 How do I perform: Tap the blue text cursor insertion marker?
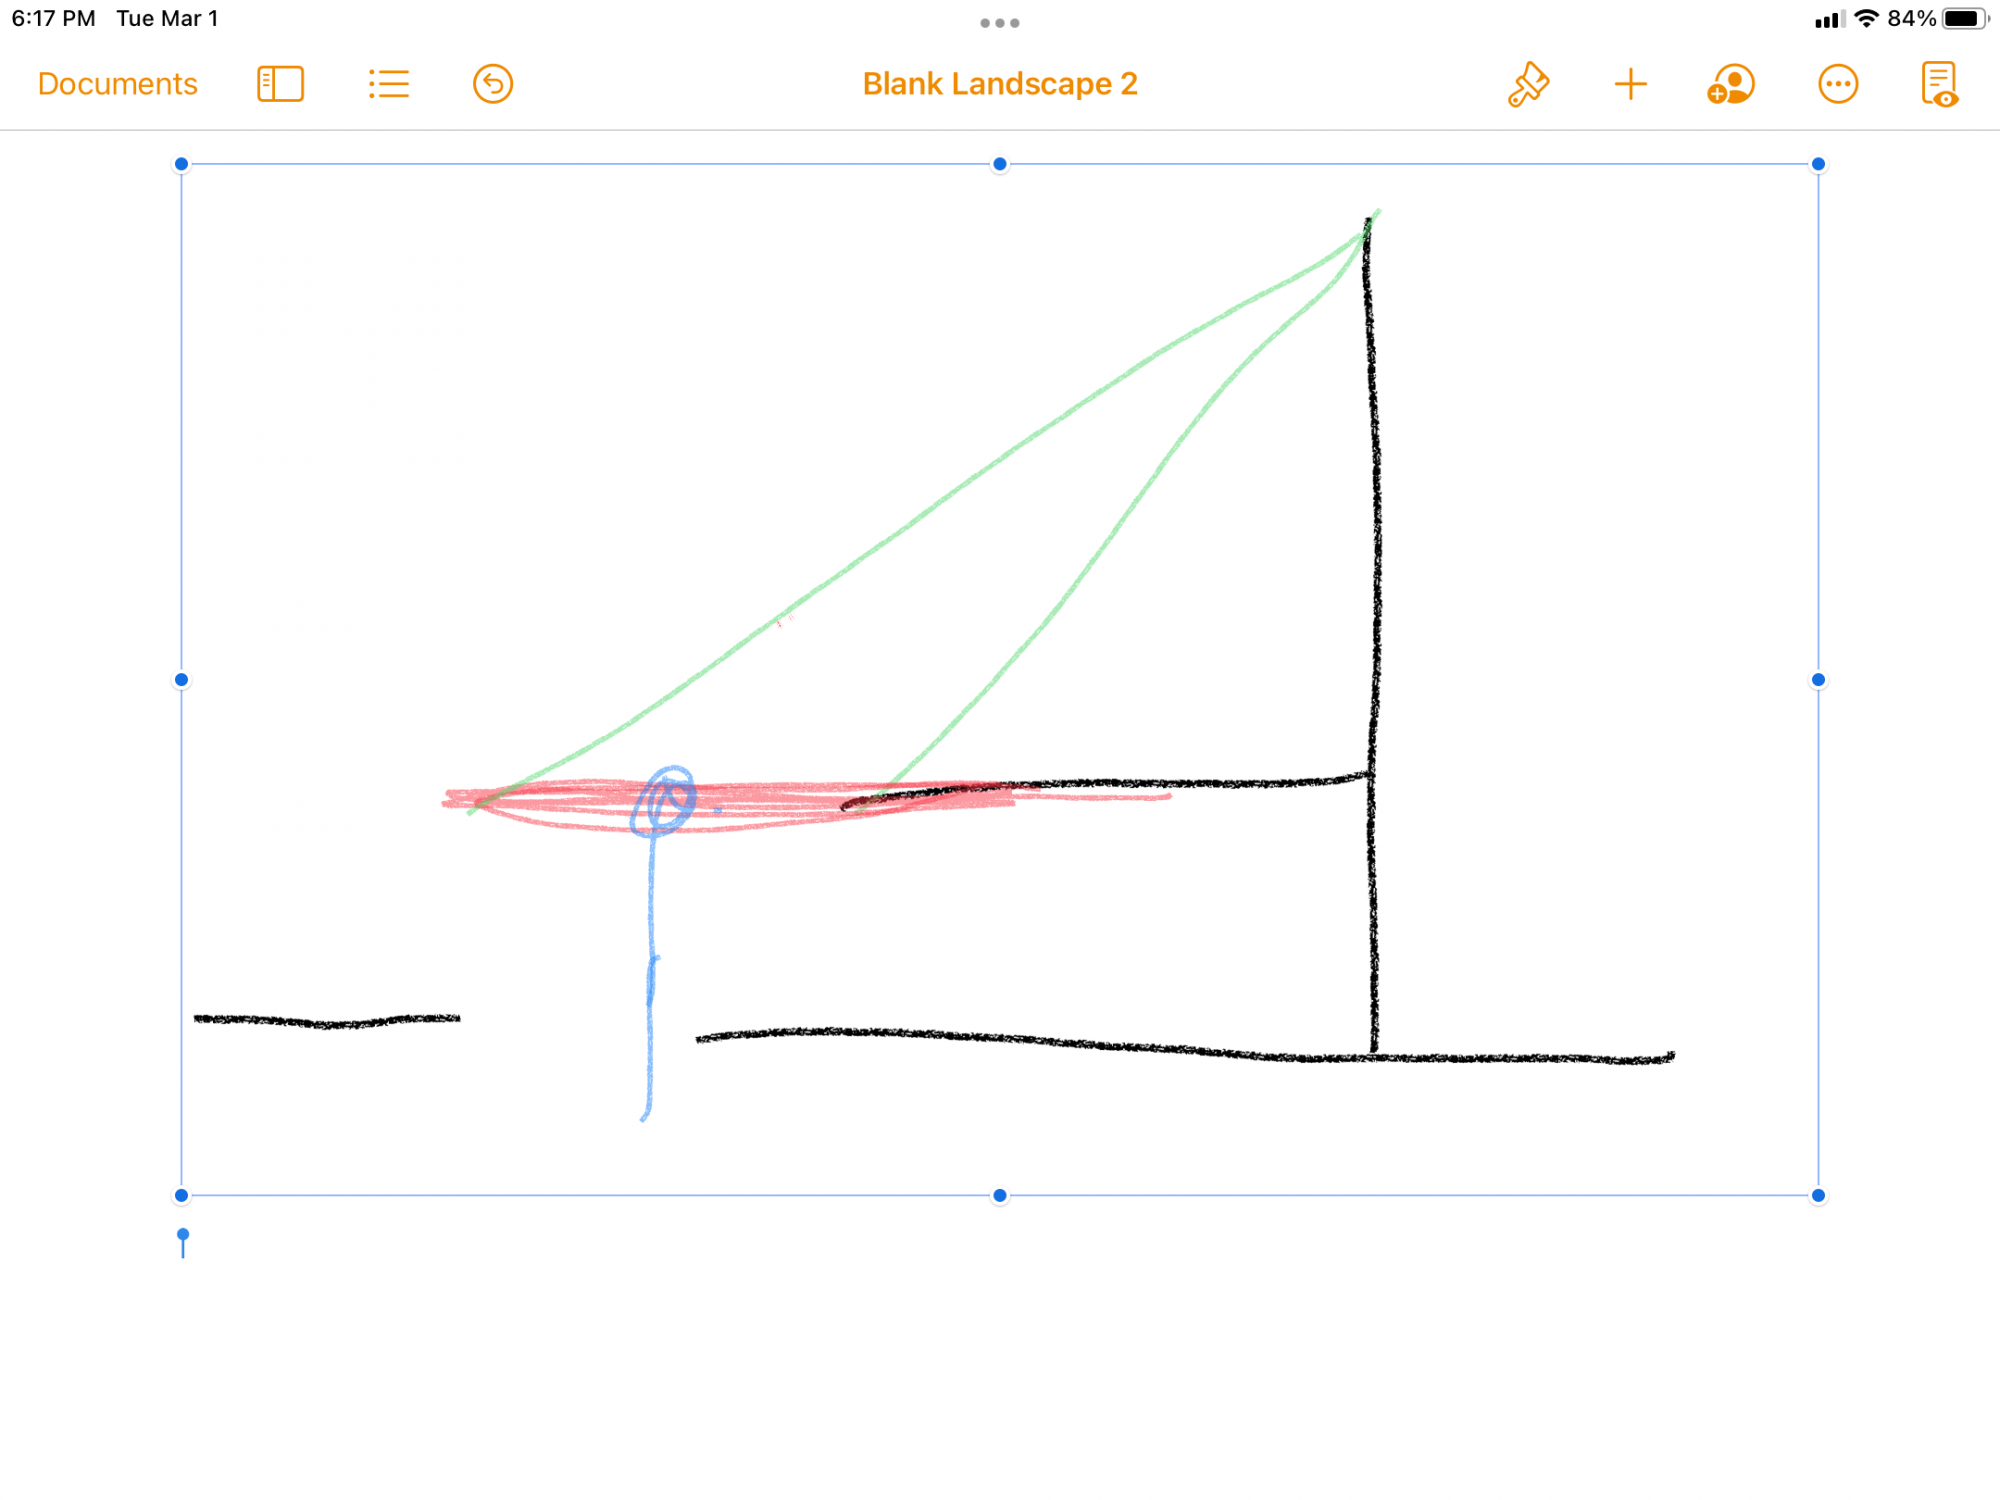coord(183,1242)
